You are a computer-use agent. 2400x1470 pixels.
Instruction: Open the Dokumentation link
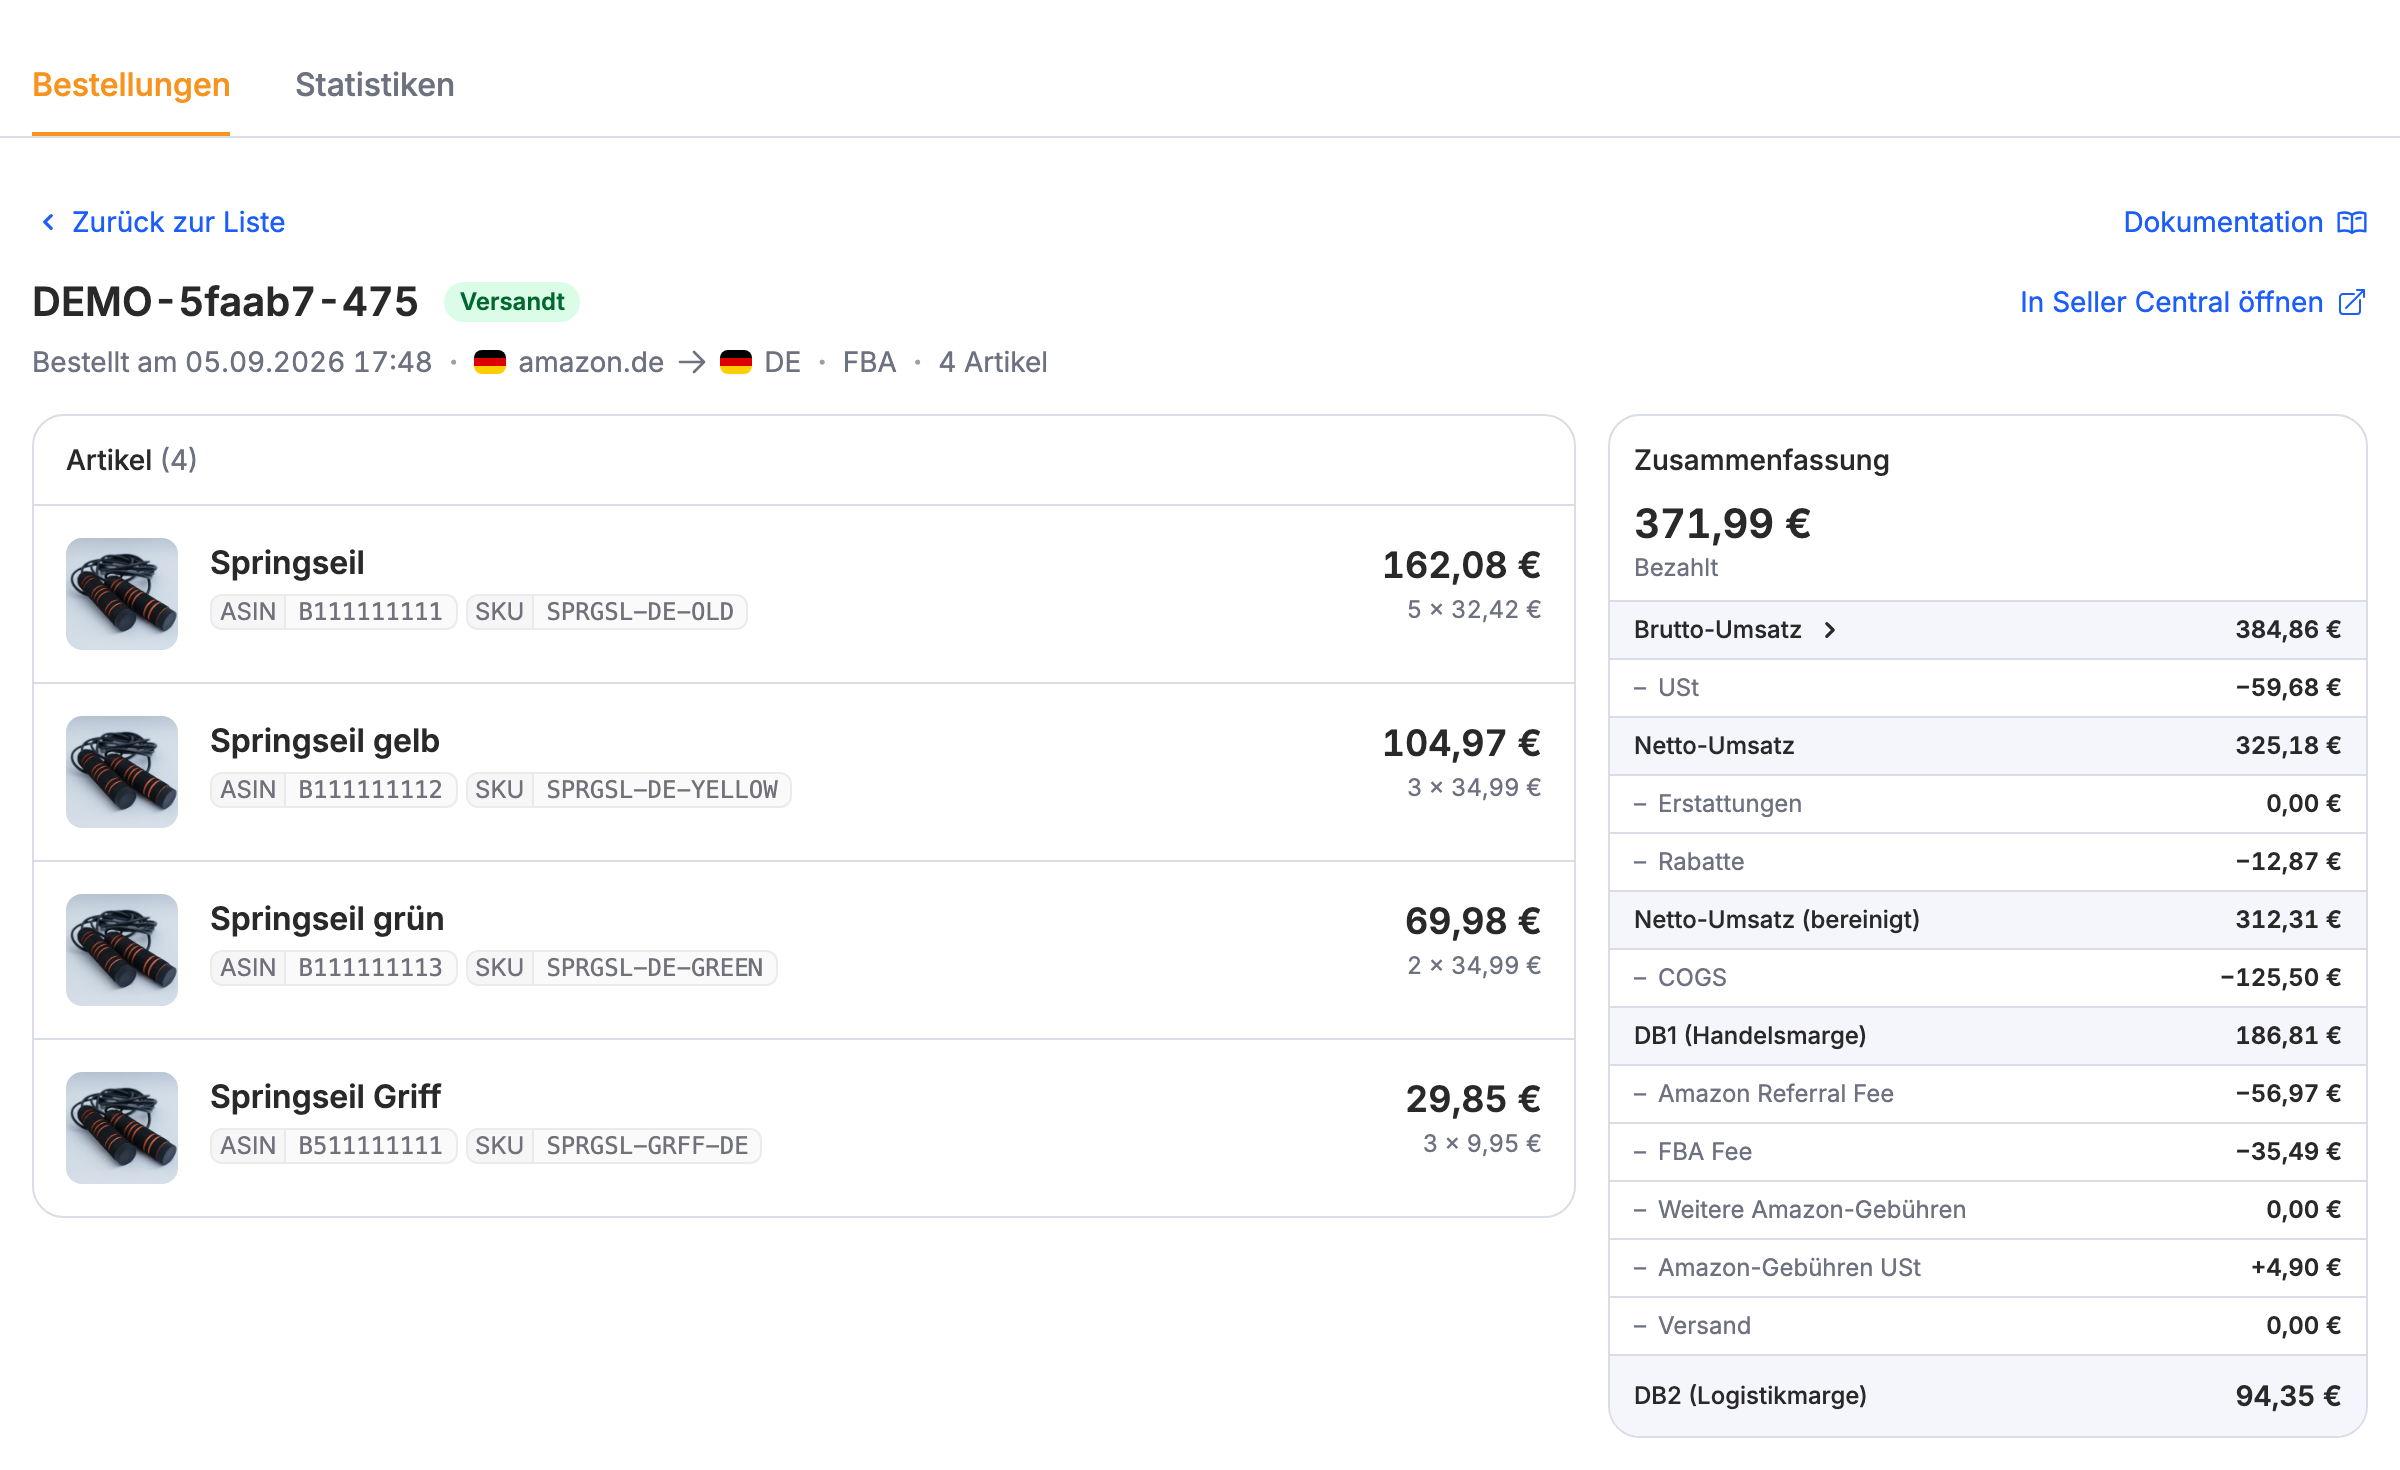point(2245,222)
